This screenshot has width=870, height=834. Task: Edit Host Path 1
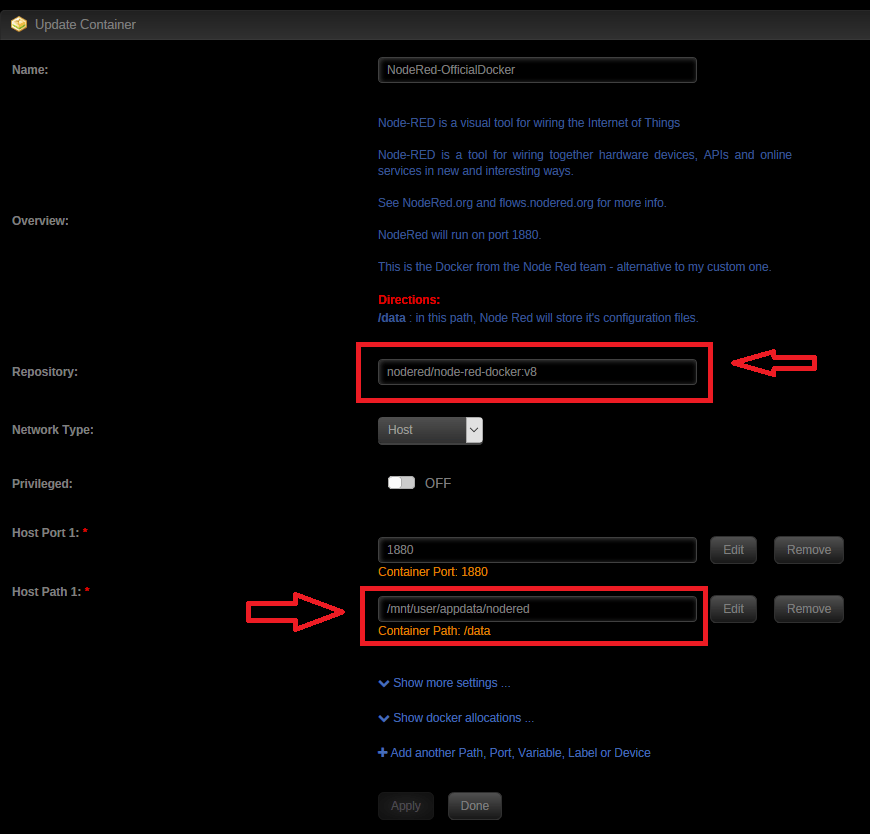pyautogui.click(x=733, y=609)
